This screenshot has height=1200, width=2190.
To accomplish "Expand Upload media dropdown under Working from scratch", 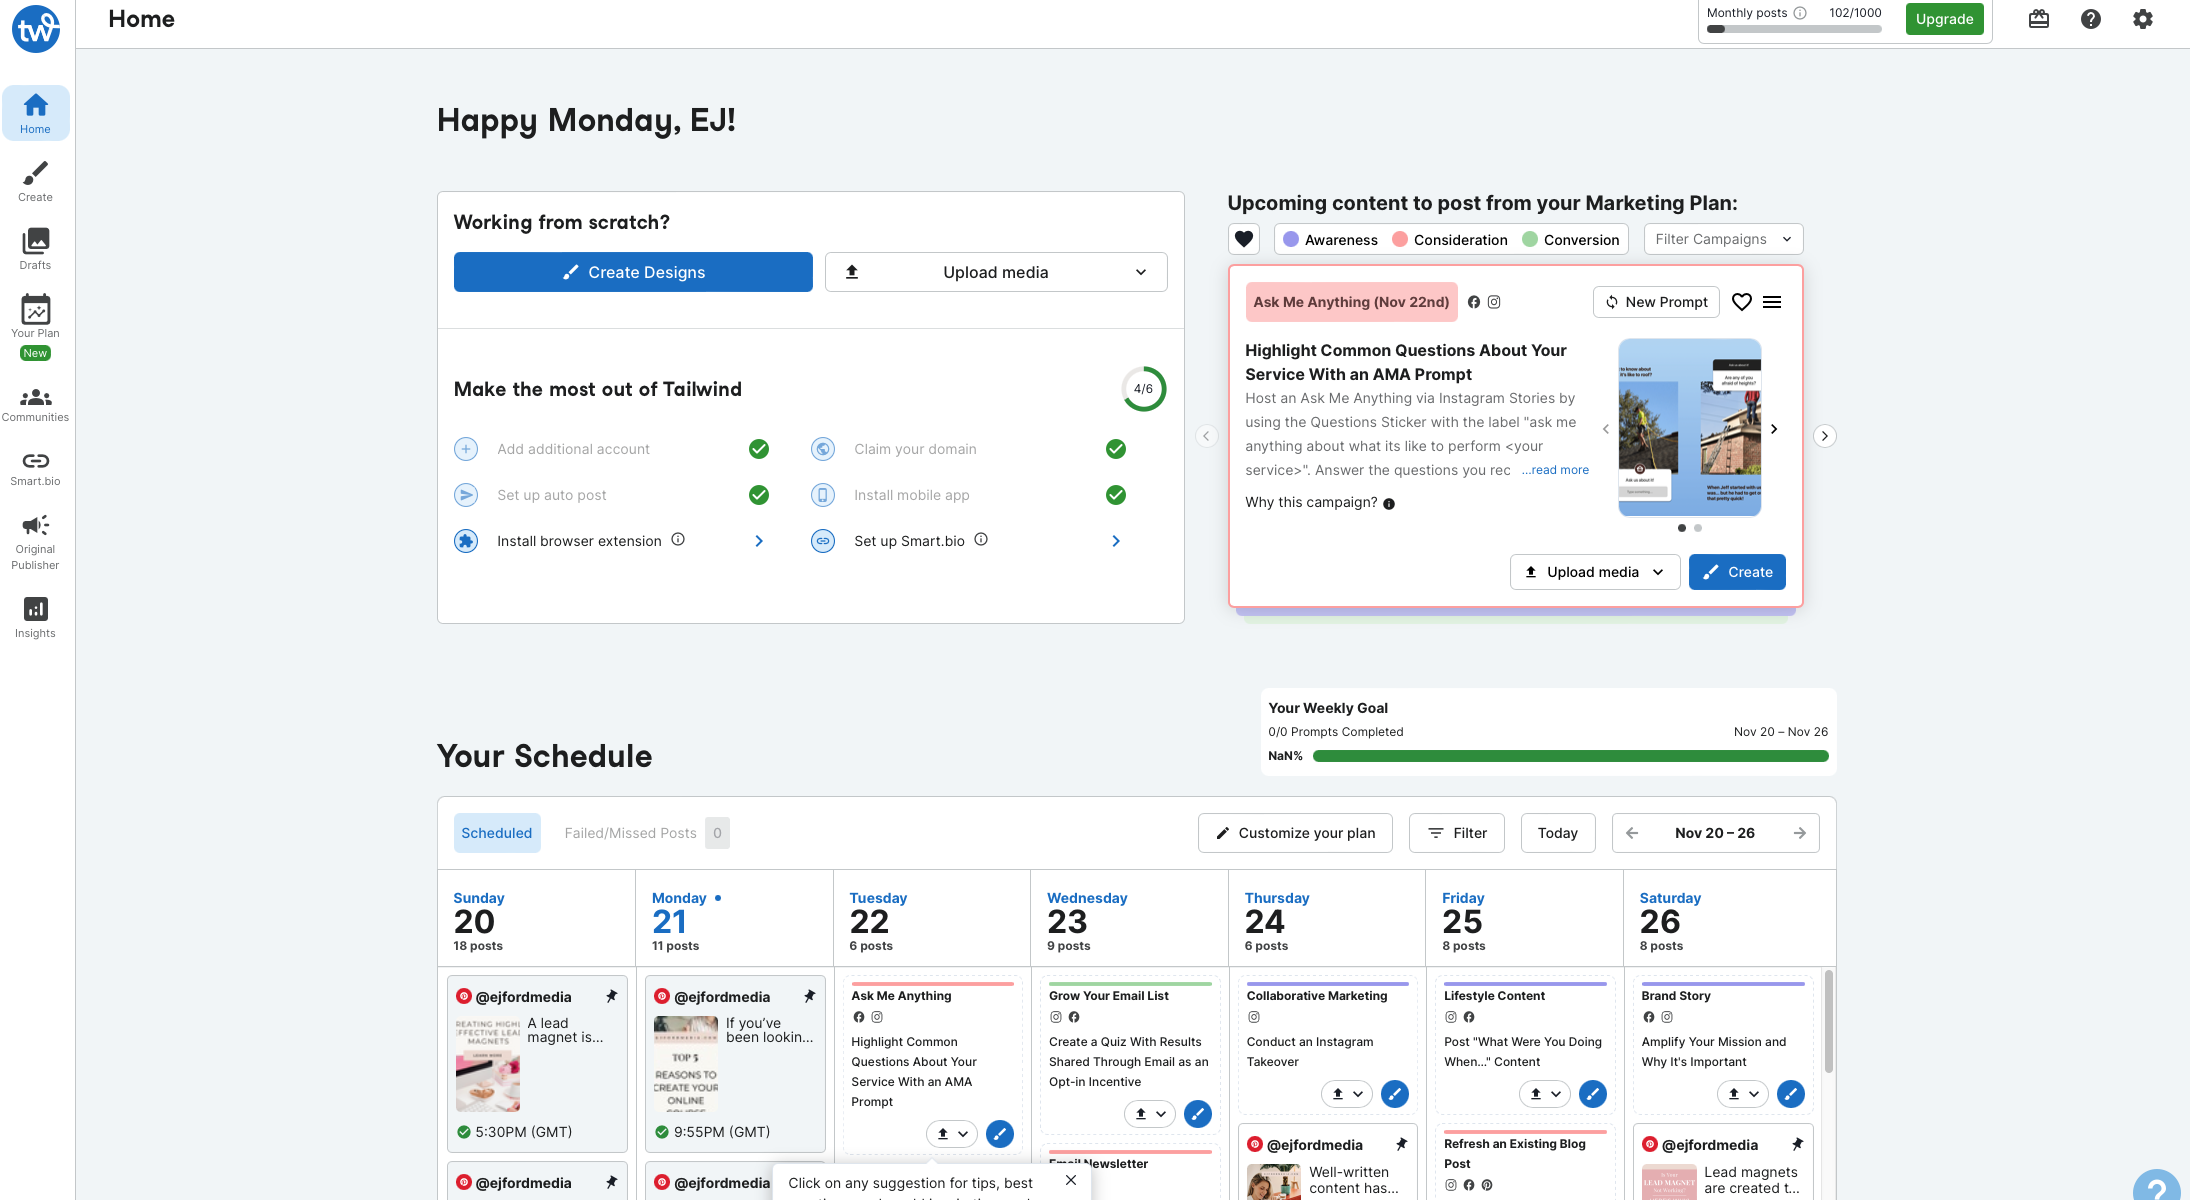I will 996,272.
